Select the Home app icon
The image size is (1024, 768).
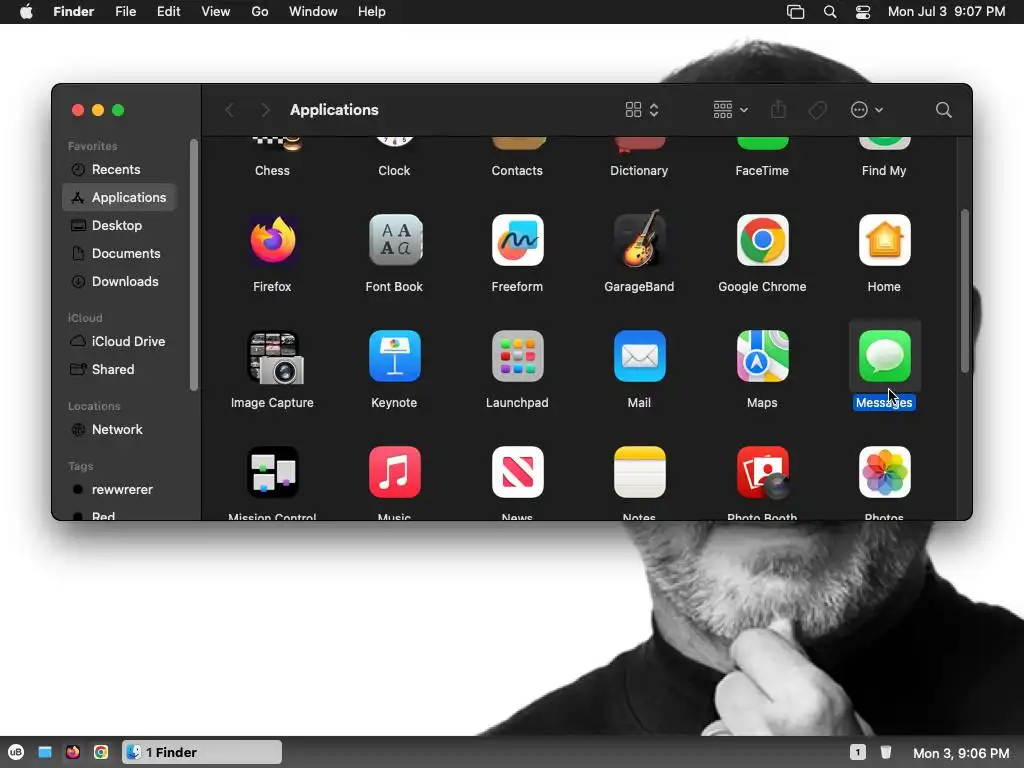(884, 240)
